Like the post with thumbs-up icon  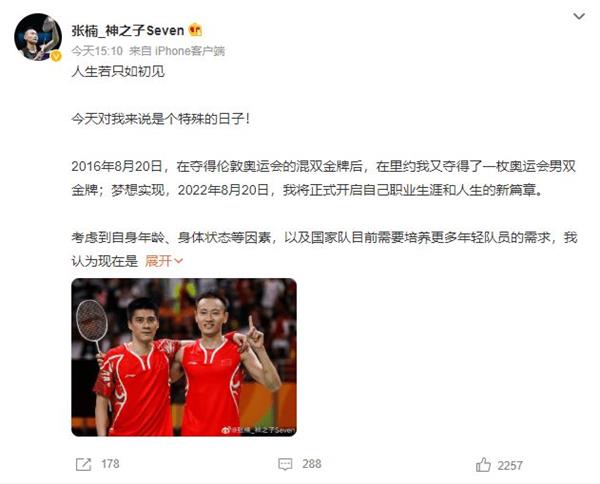(x=483, y=465)
